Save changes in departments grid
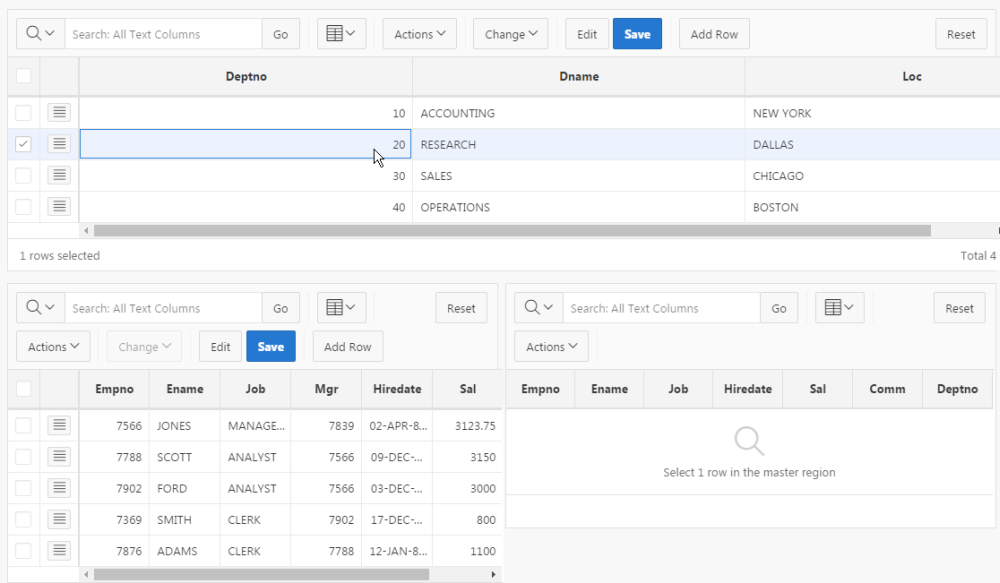This screenshot has height=583, width=1000. (637, 34)
